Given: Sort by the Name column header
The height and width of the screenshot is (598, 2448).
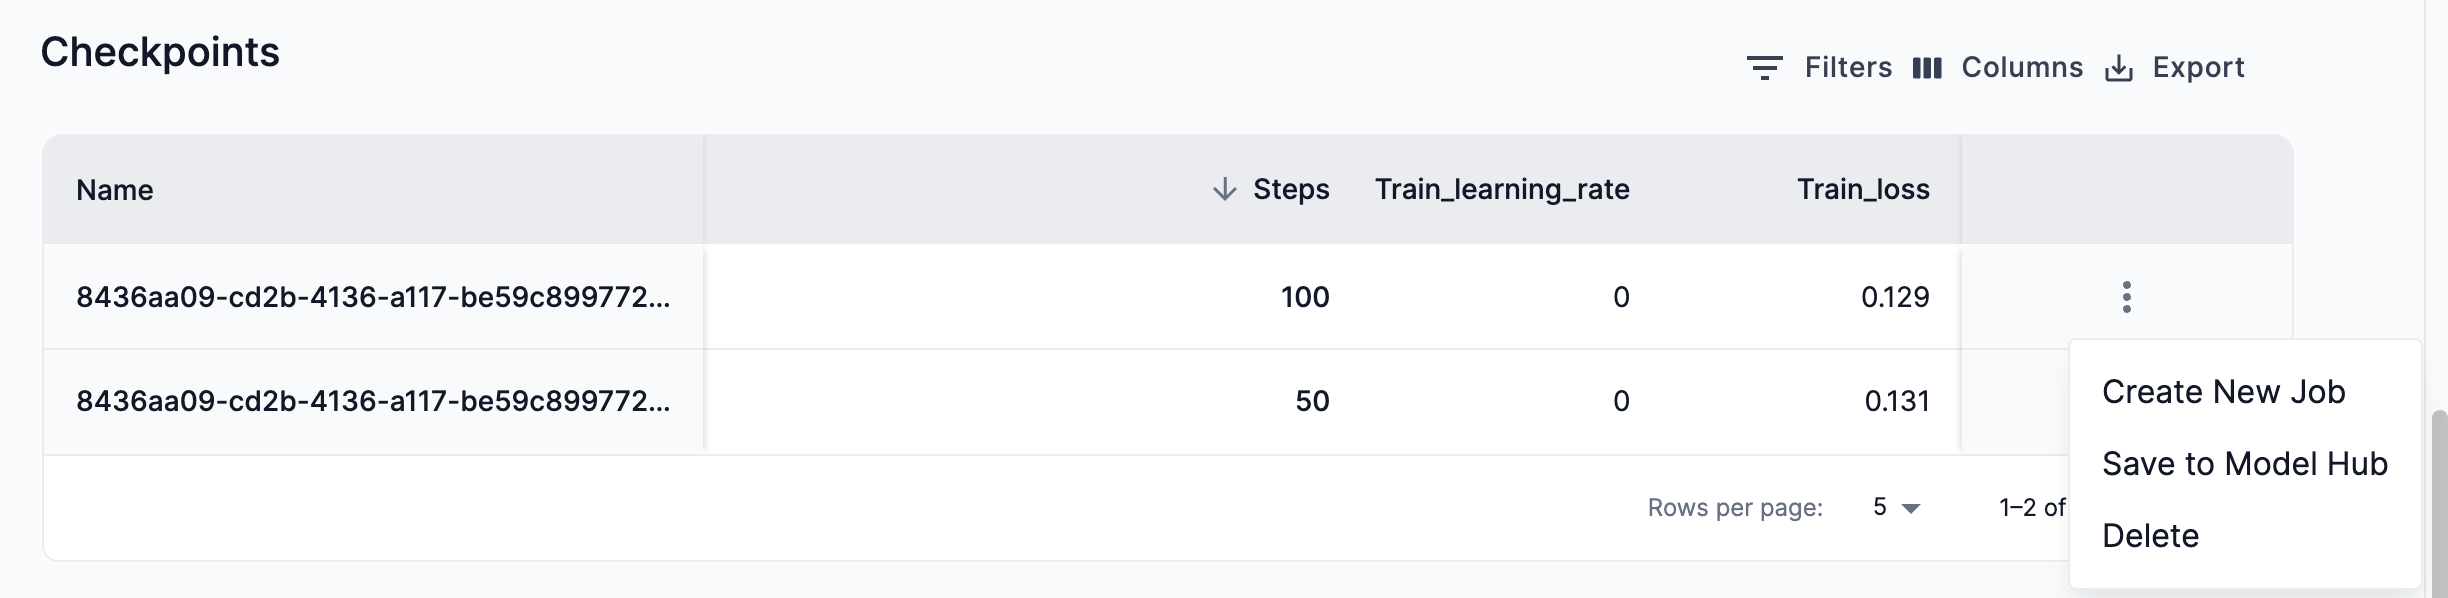Looking at the screenshot, I should [x=115, y=190].
